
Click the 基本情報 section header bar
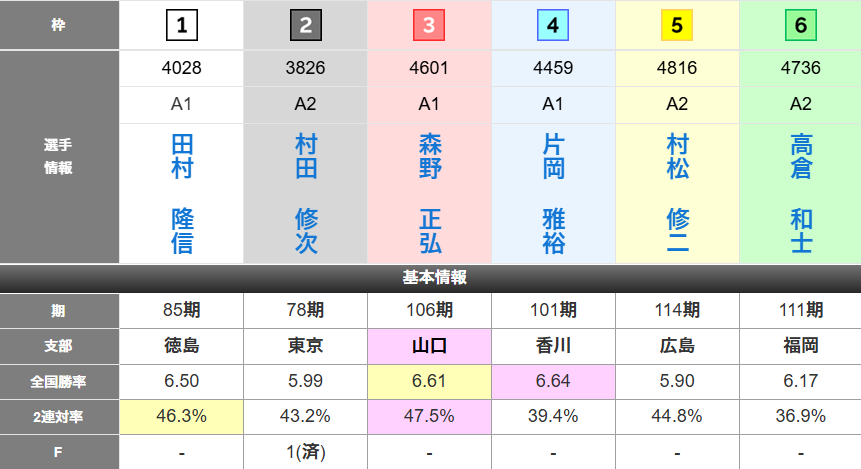pyautogui.click(x=430, y=278)
